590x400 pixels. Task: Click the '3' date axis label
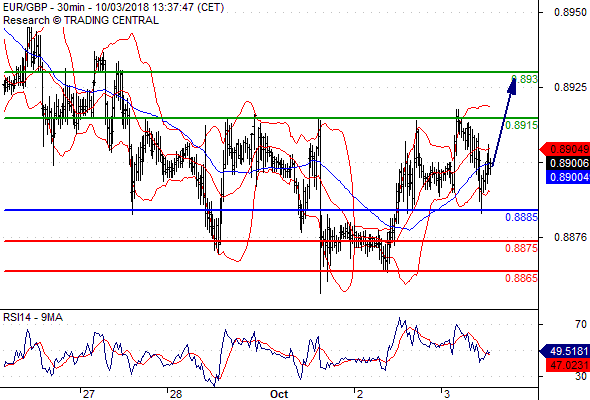point(446,394)
